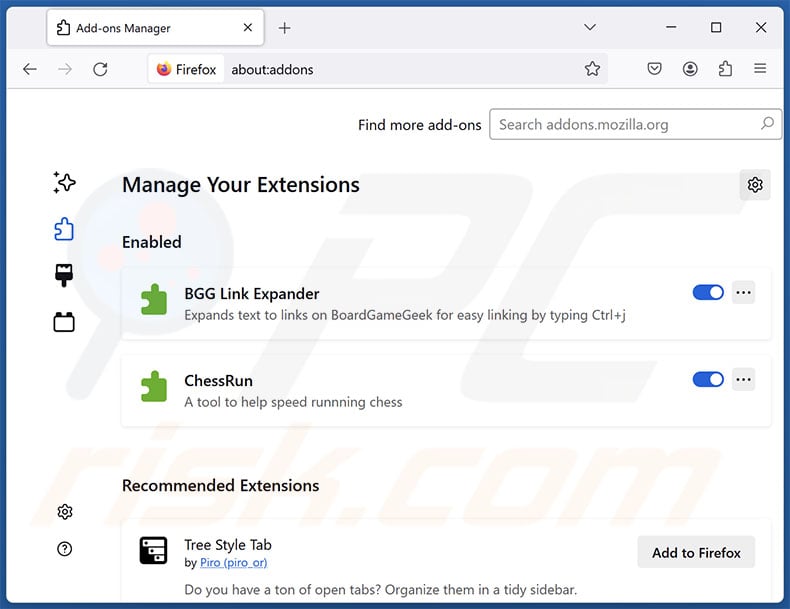Select the Add-ons Manager tab
Screen dimensions: 790x609
(x=155, y=28)
